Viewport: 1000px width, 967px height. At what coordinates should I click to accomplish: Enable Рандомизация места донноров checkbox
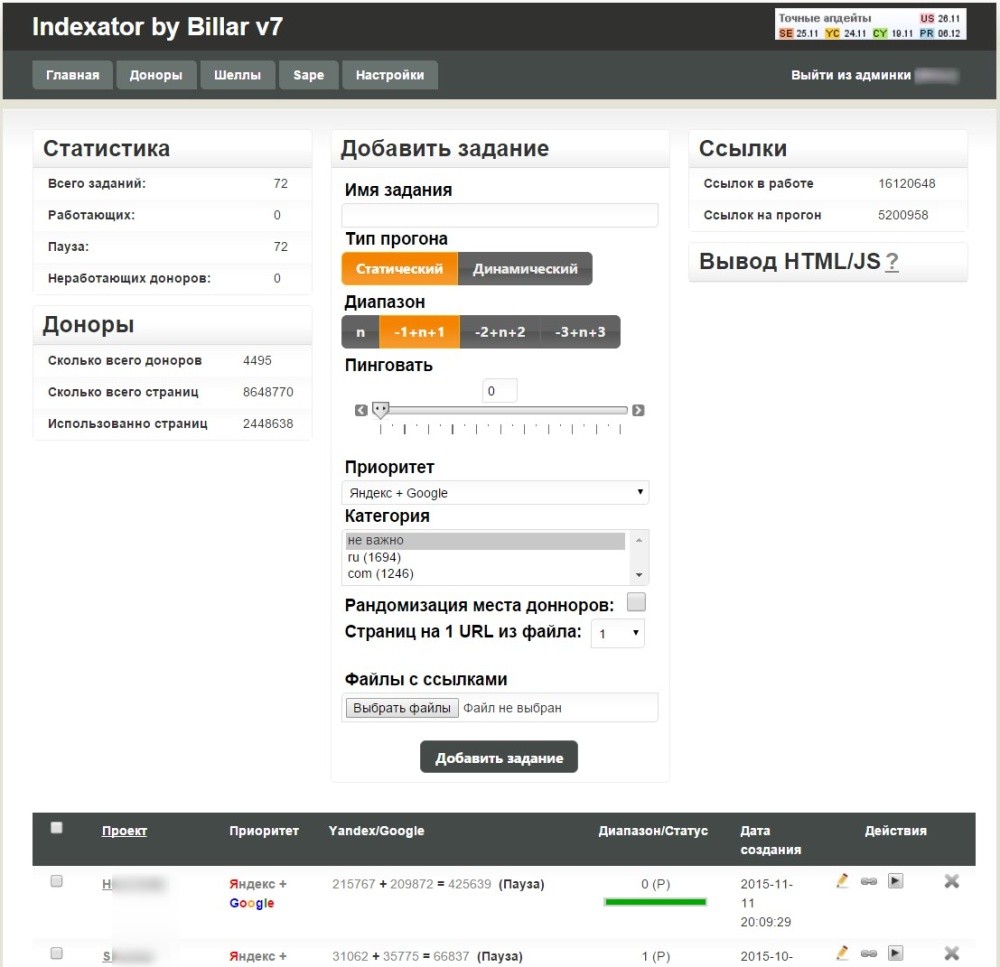point(636,602)
